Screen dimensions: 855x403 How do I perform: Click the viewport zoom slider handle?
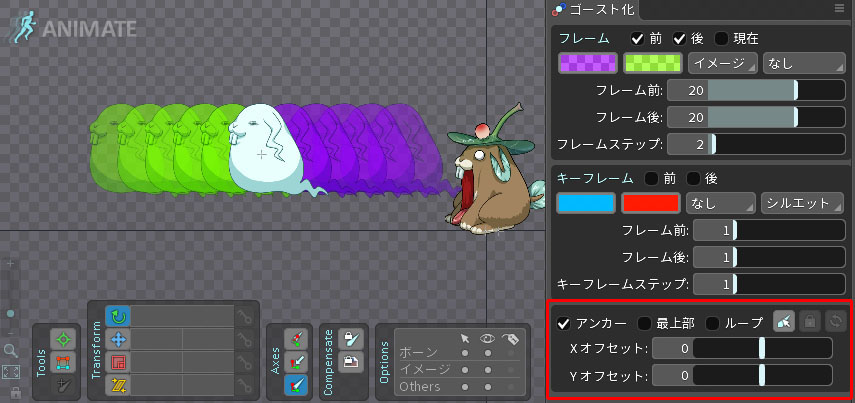click(x=10, y=314)
